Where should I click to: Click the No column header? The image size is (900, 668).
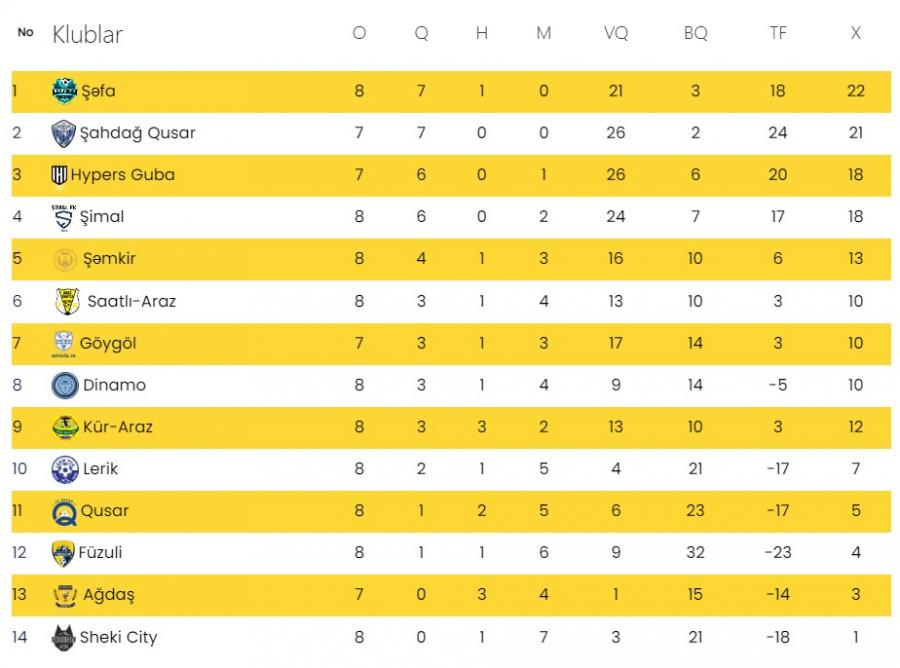(x=25, y=32)
